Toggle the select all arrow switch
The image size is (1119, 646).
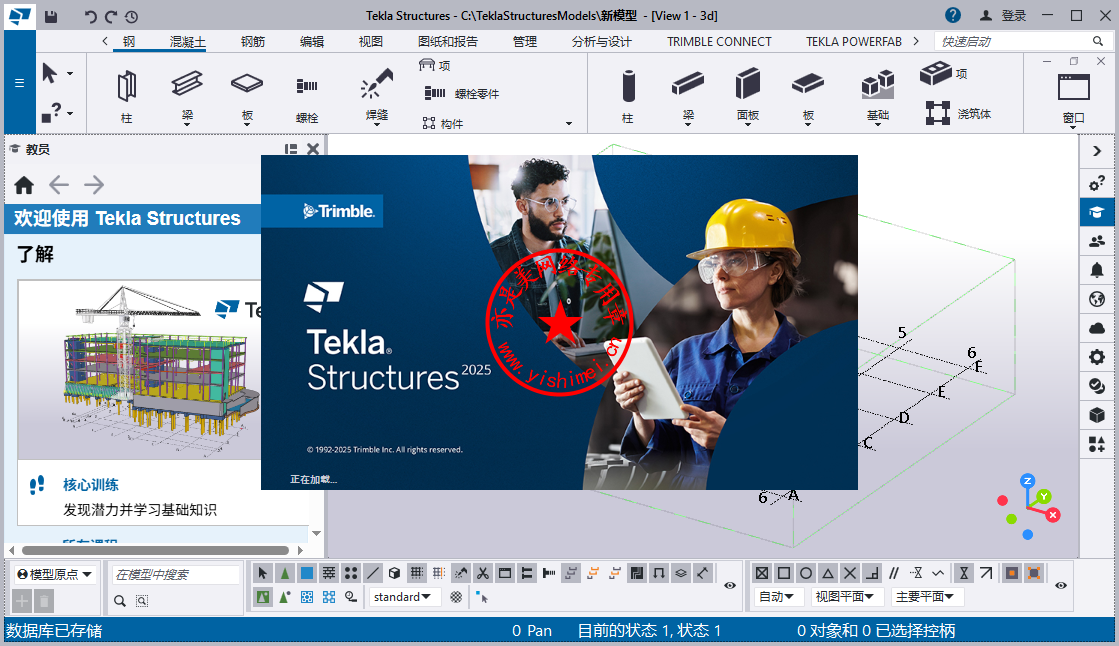coord(263,573)
